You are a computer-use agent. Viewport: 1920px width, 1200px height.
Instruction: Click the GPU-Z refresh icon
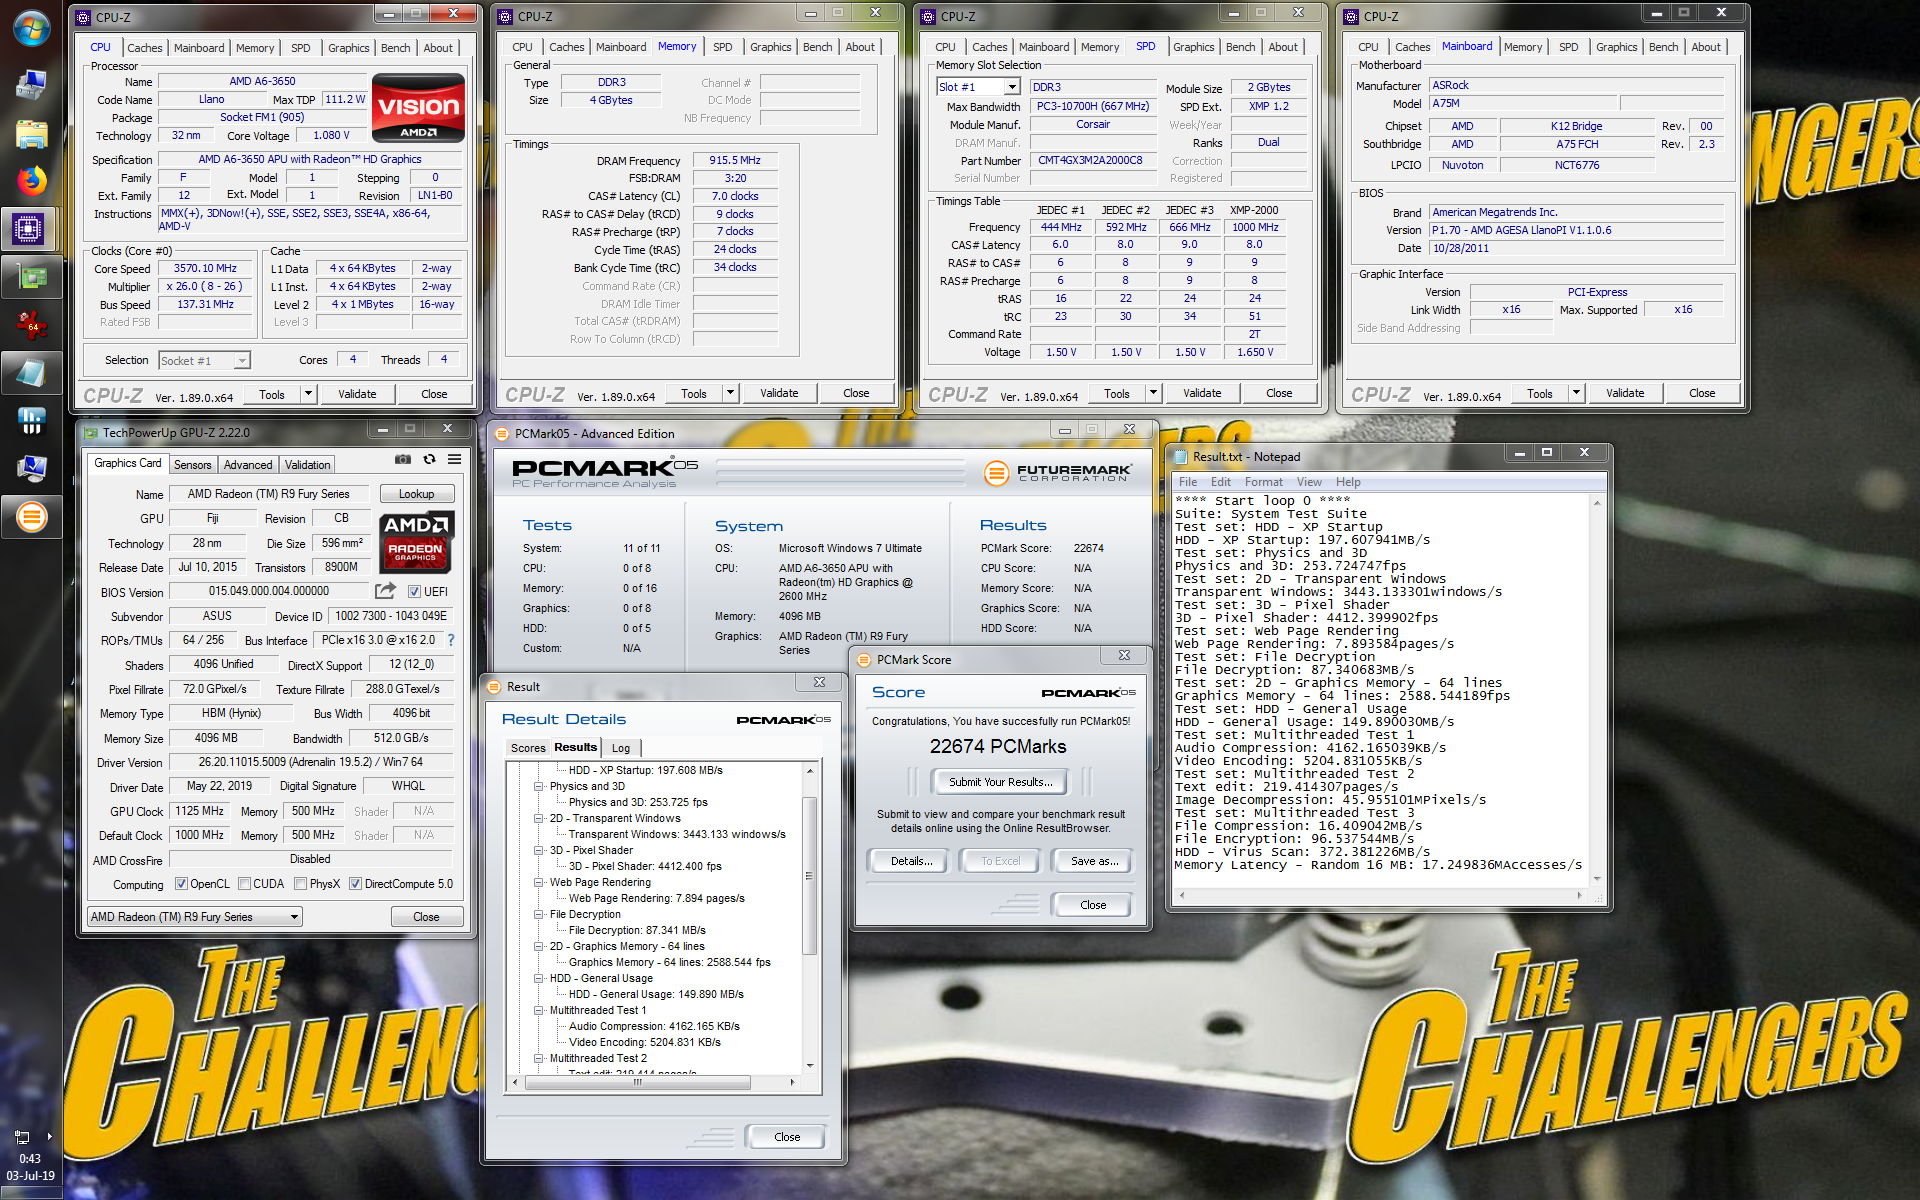pyautogui.click(x=429, y=459)
